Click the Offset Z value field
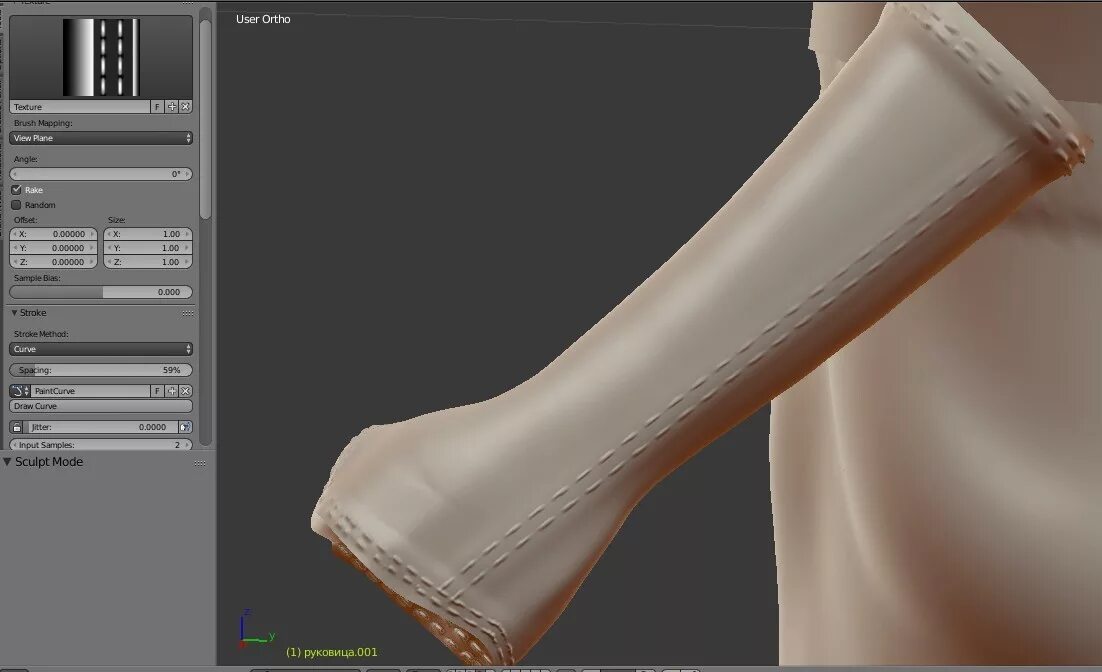 pyautogui.click(x=53, y=261)
